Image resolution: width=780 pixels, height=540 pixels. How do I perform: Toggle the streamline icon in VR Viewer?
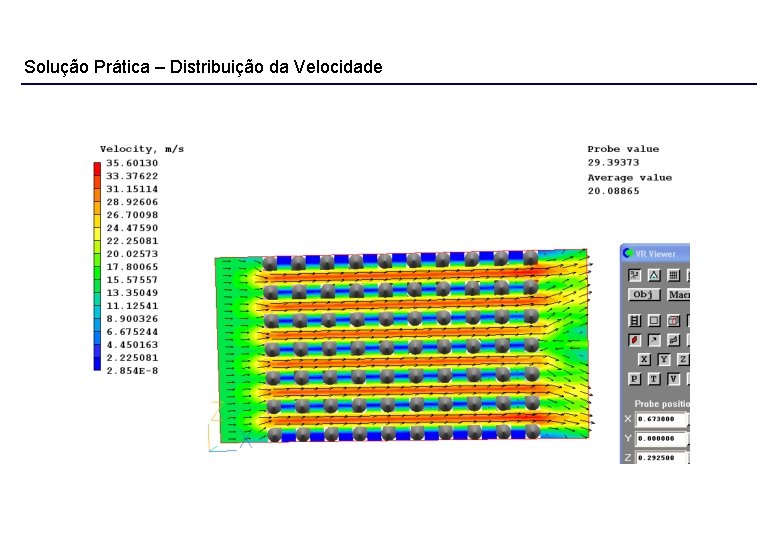[674, 340]
